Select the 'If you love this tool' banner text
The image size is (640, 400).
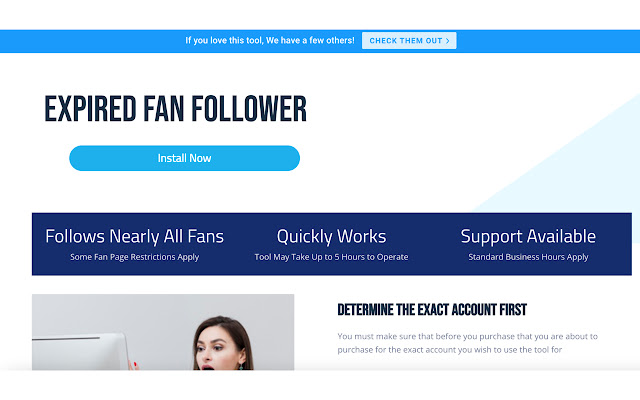(270, 40)
